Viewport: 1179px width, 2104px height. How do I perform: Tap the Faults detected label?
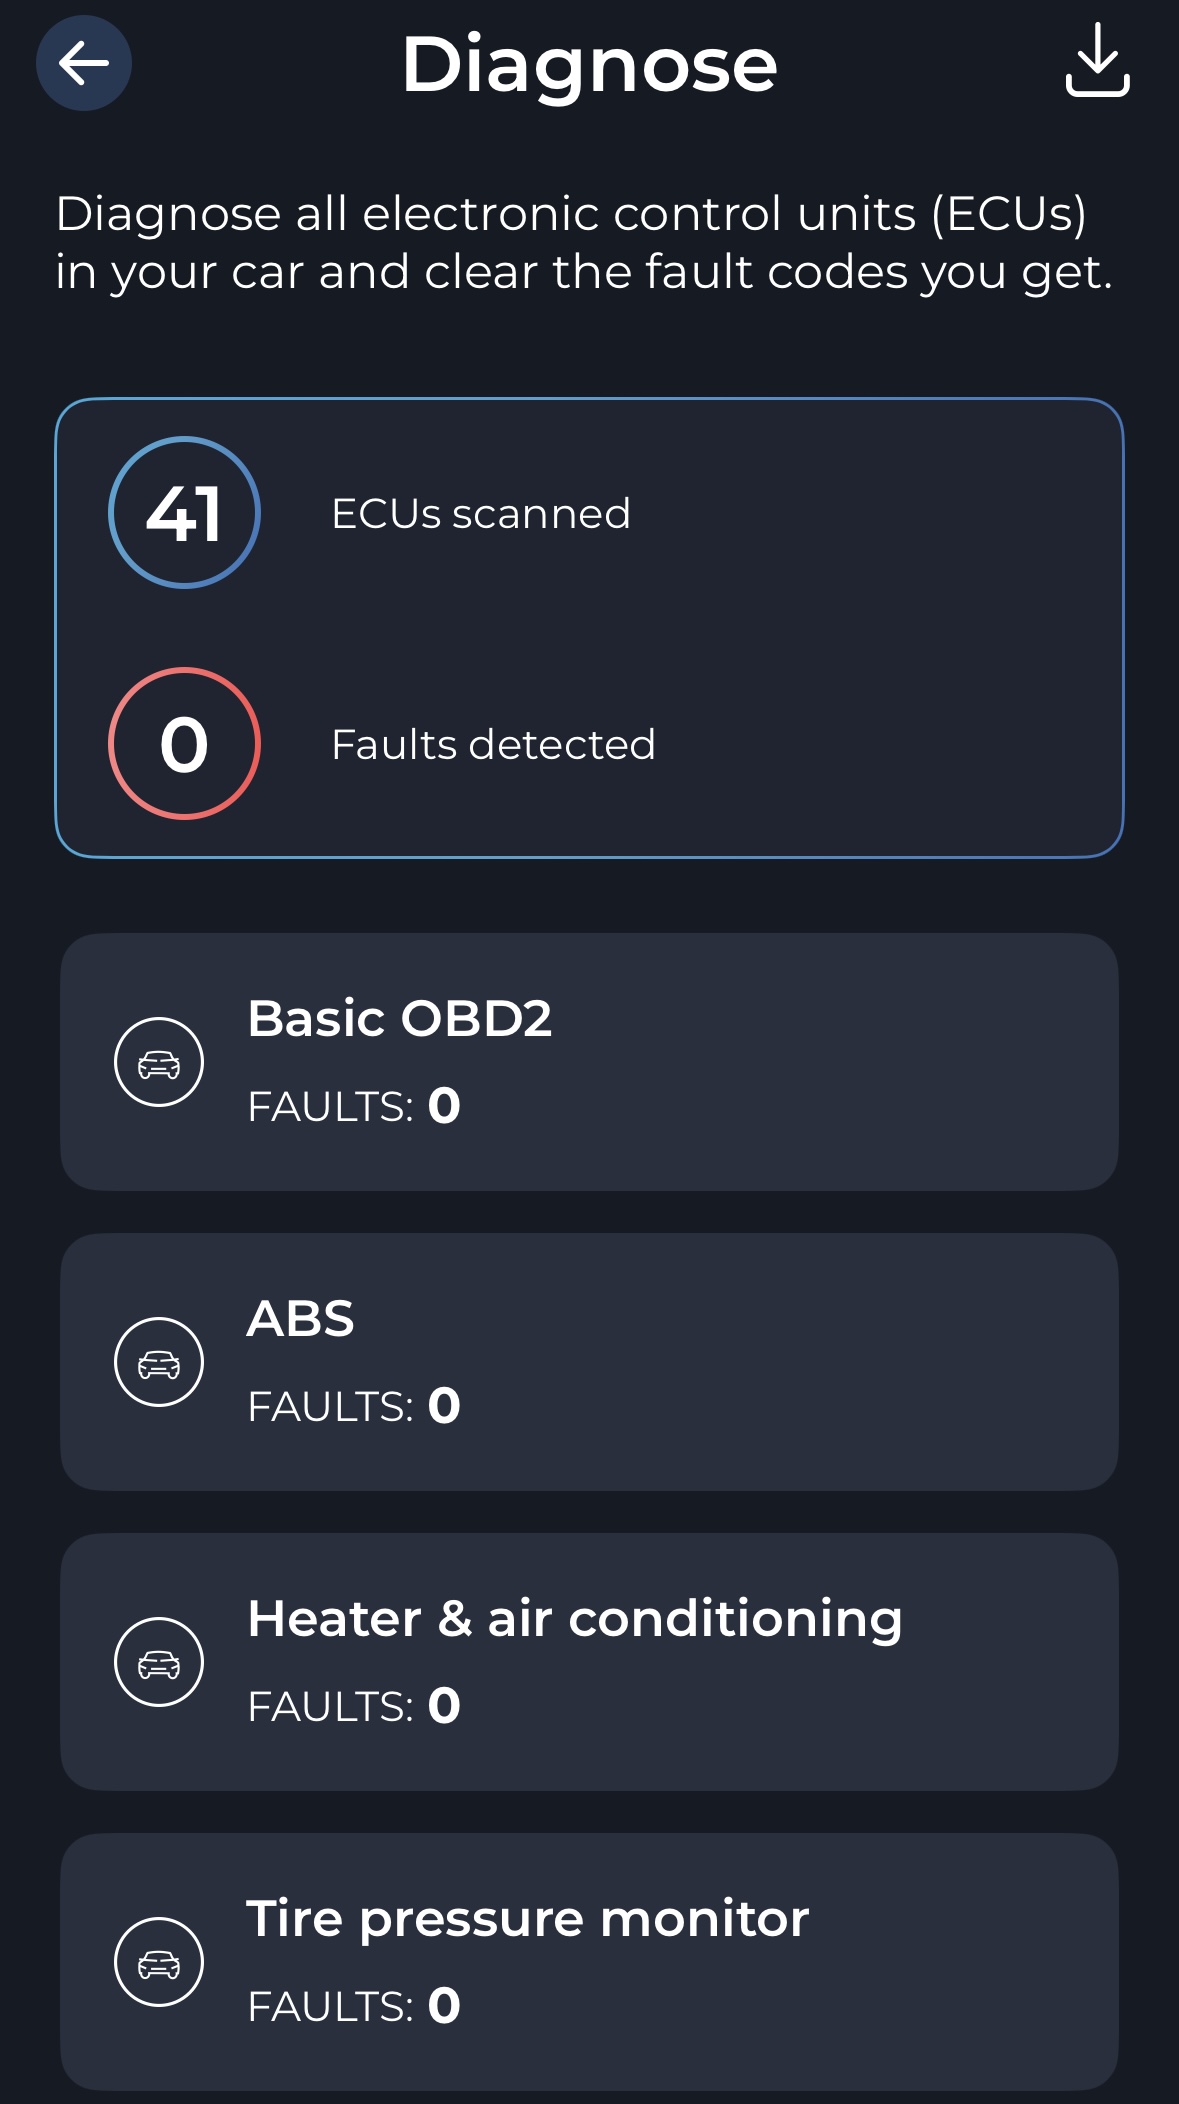493,745
